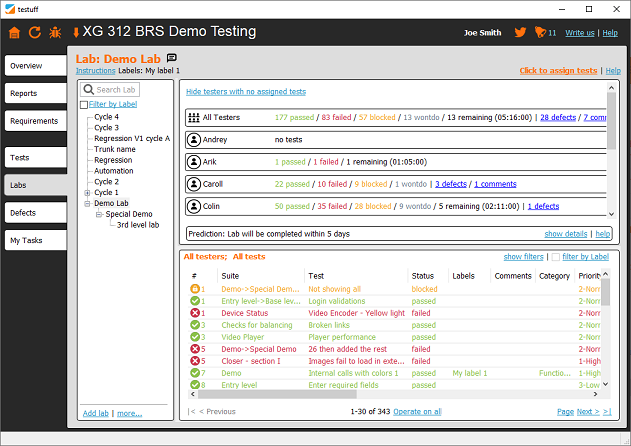This screenshot has width=631, height=446.
Task: Refresh using the circular arrow icon
Action: click(x=35, y=32)
